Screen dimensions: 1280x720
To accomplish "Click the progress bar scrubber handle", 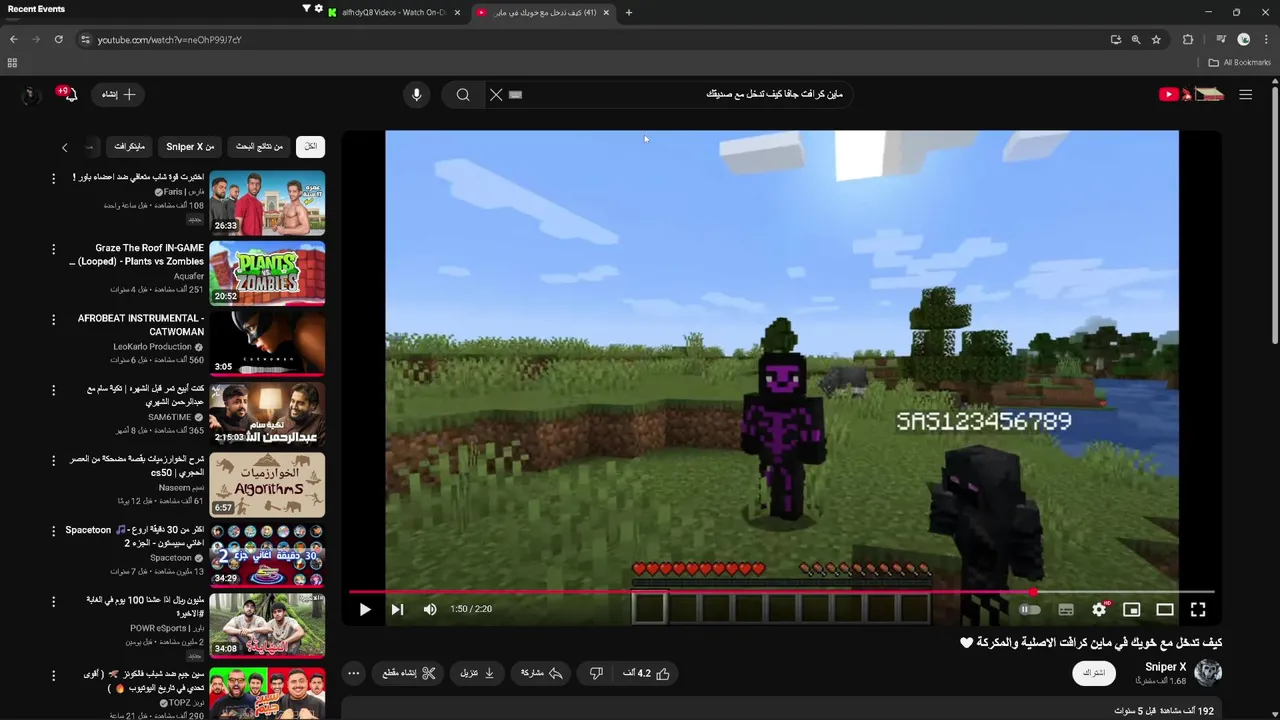I will (1033, 592).
